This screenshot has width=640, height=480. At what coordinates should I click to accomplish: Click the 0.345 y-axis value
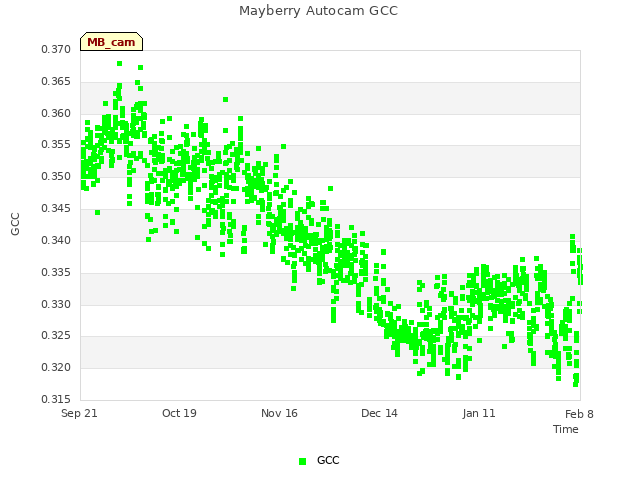[x=56, y=209]
